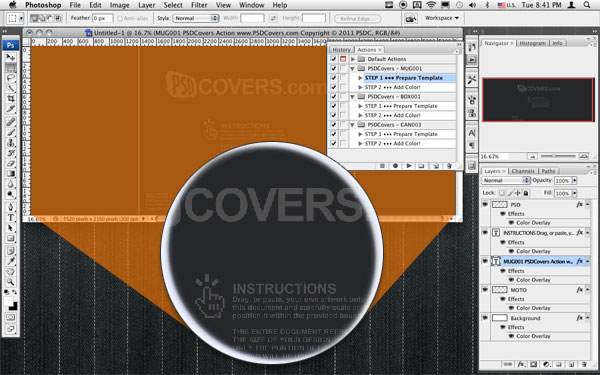Viewport: 600px width, 375px height.
Task: Hide the MUG001 PSDCovers Action layer
Action: [x=485, y=261]
